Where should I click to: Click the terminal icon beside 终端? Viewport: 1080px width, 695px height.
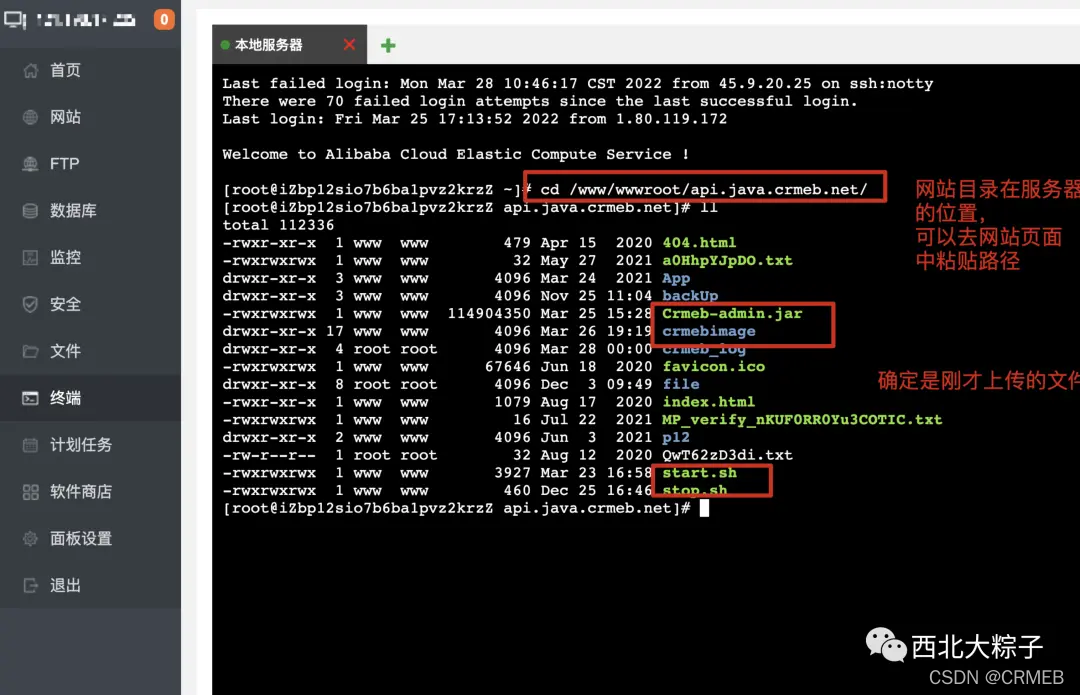pyautogui.click(x=30, y=398)
